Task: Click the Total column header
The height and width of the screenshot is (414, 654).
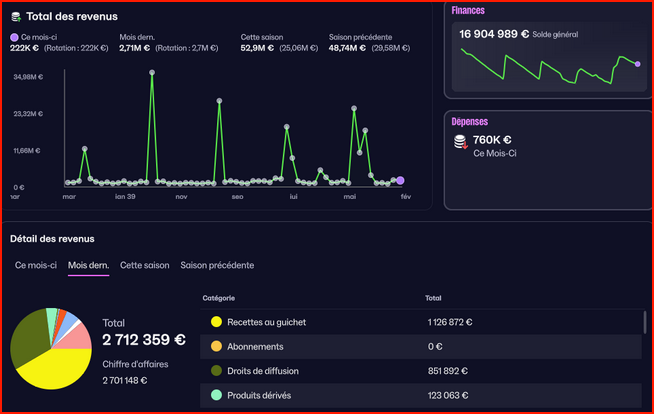Action: 433,298
